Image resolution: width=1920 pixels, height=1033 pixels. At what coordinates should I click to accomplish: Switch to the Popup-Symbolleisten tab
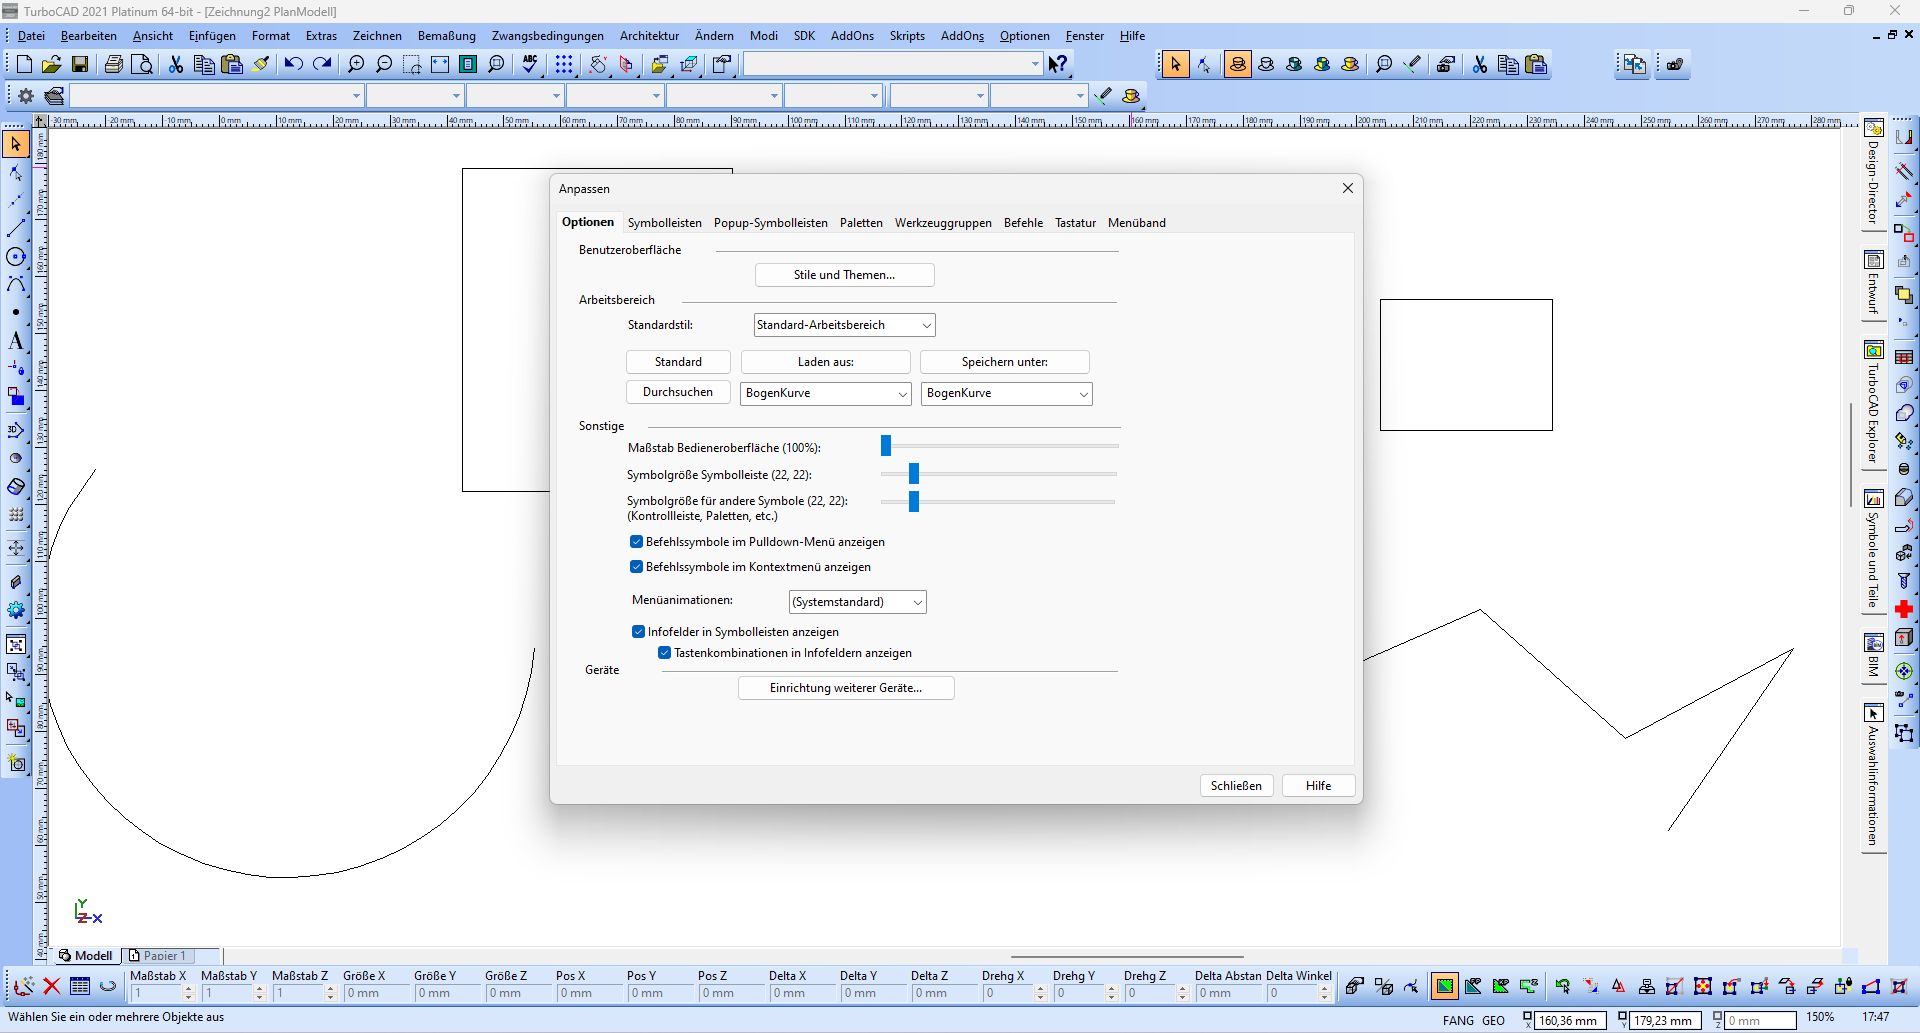(771, 223)
